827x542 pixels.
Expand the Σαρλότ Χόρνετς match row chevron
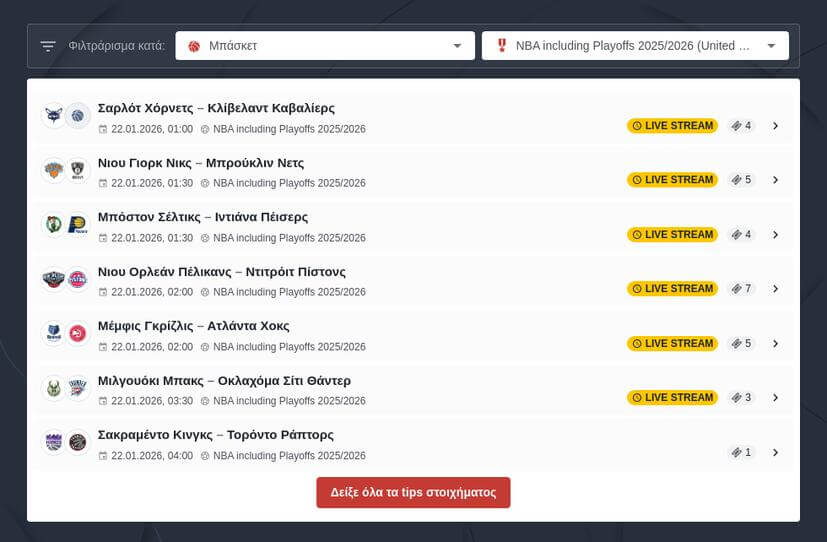(775, 126)
